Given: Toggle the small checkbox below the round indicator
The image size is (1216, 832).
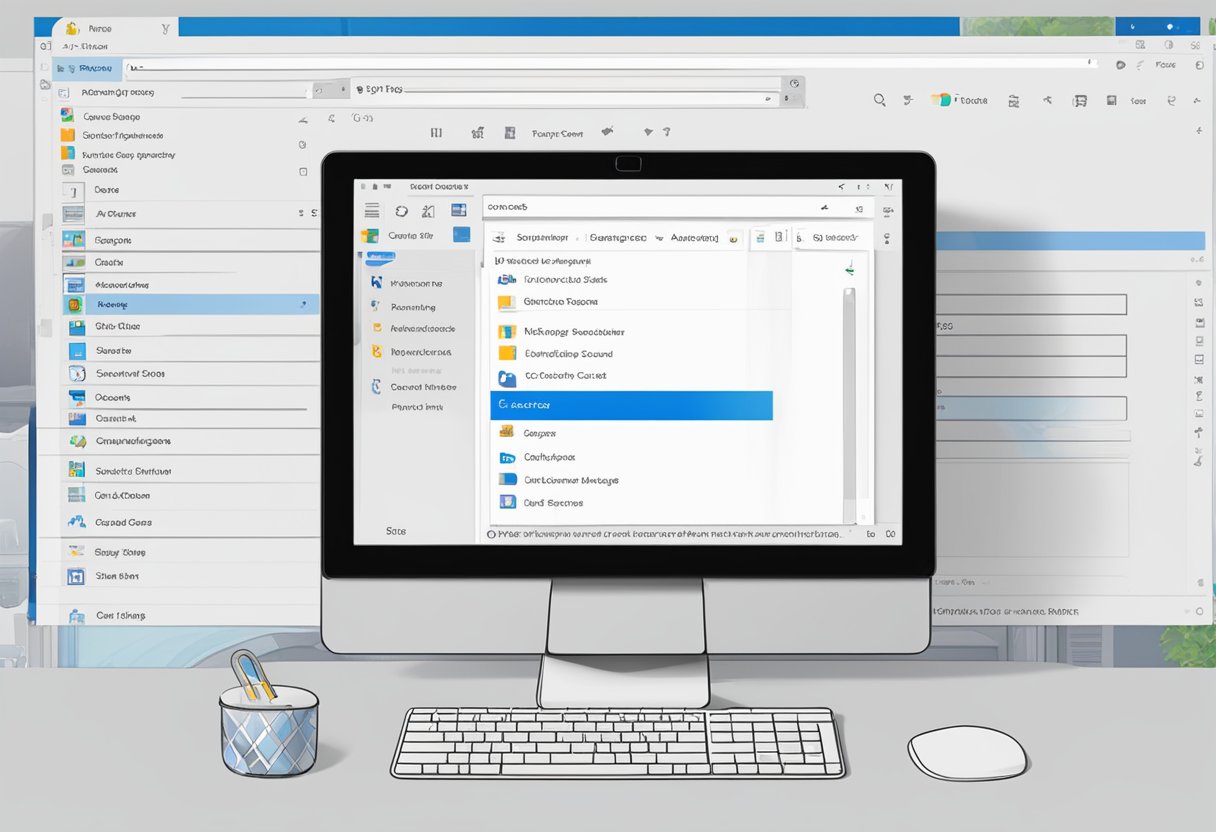Looking at the screenshot, I should 302,170.
